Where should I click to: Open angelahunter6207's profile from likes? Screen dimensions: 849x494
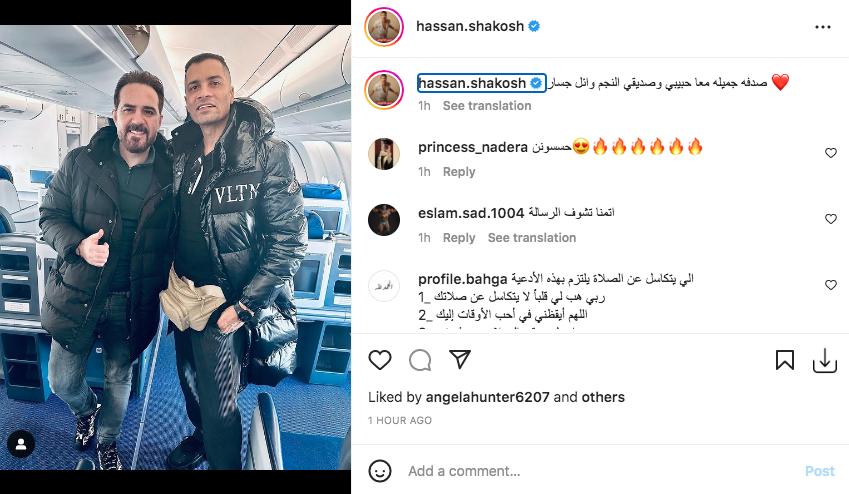tap(487, 397)
